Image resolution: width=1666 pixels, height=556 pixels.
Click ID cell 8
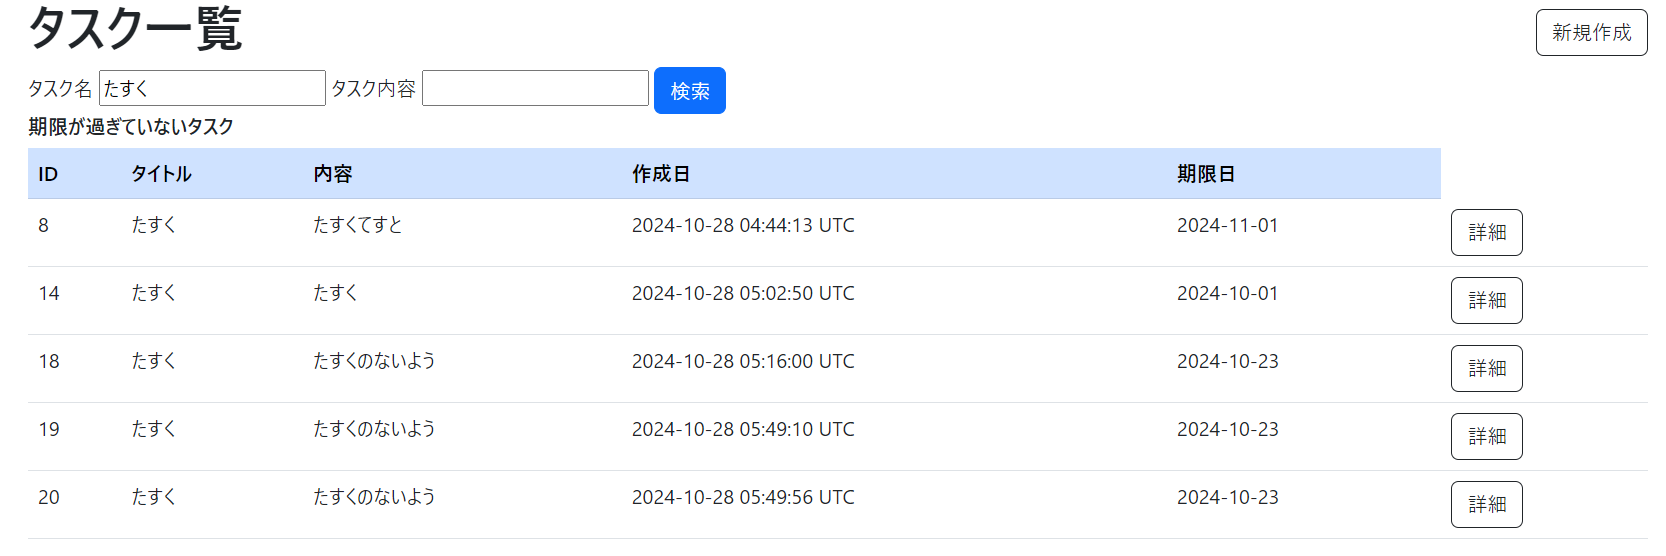tap(43, 225)
